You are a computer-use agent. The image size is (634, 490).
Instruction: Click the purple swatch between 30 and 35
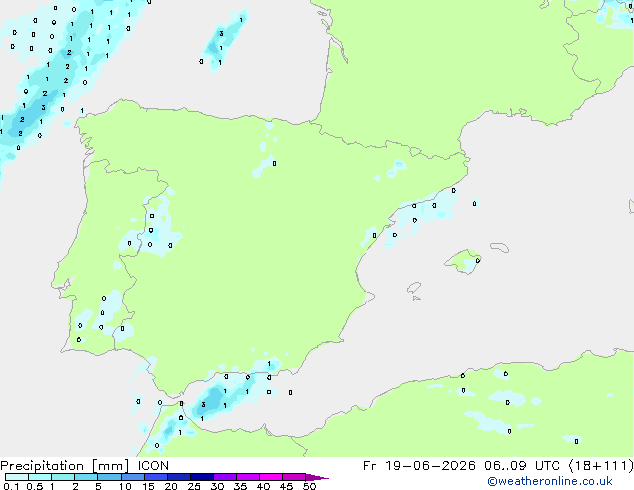point(224,477)
